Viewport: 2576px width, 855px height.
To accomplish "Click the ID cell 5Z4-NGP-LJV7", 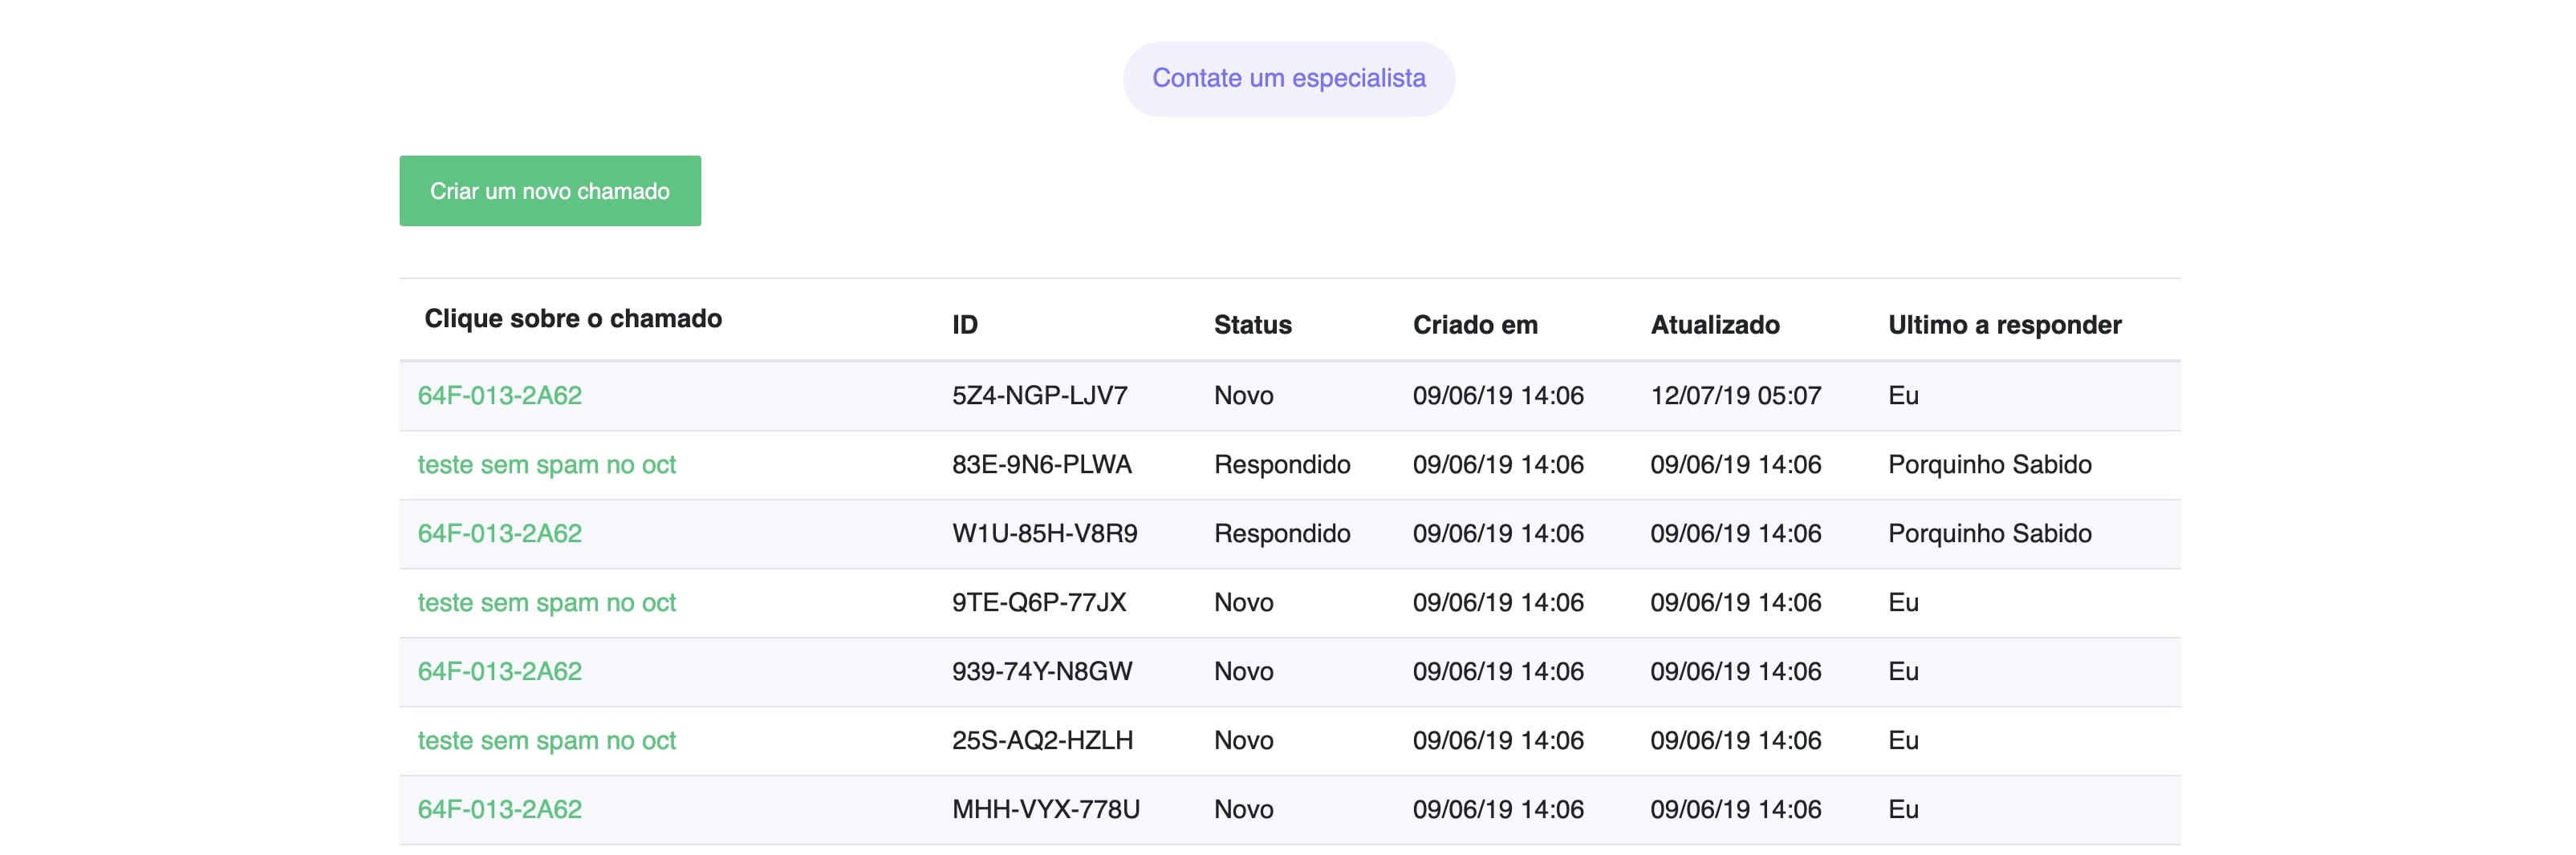I will (1039, 395).
